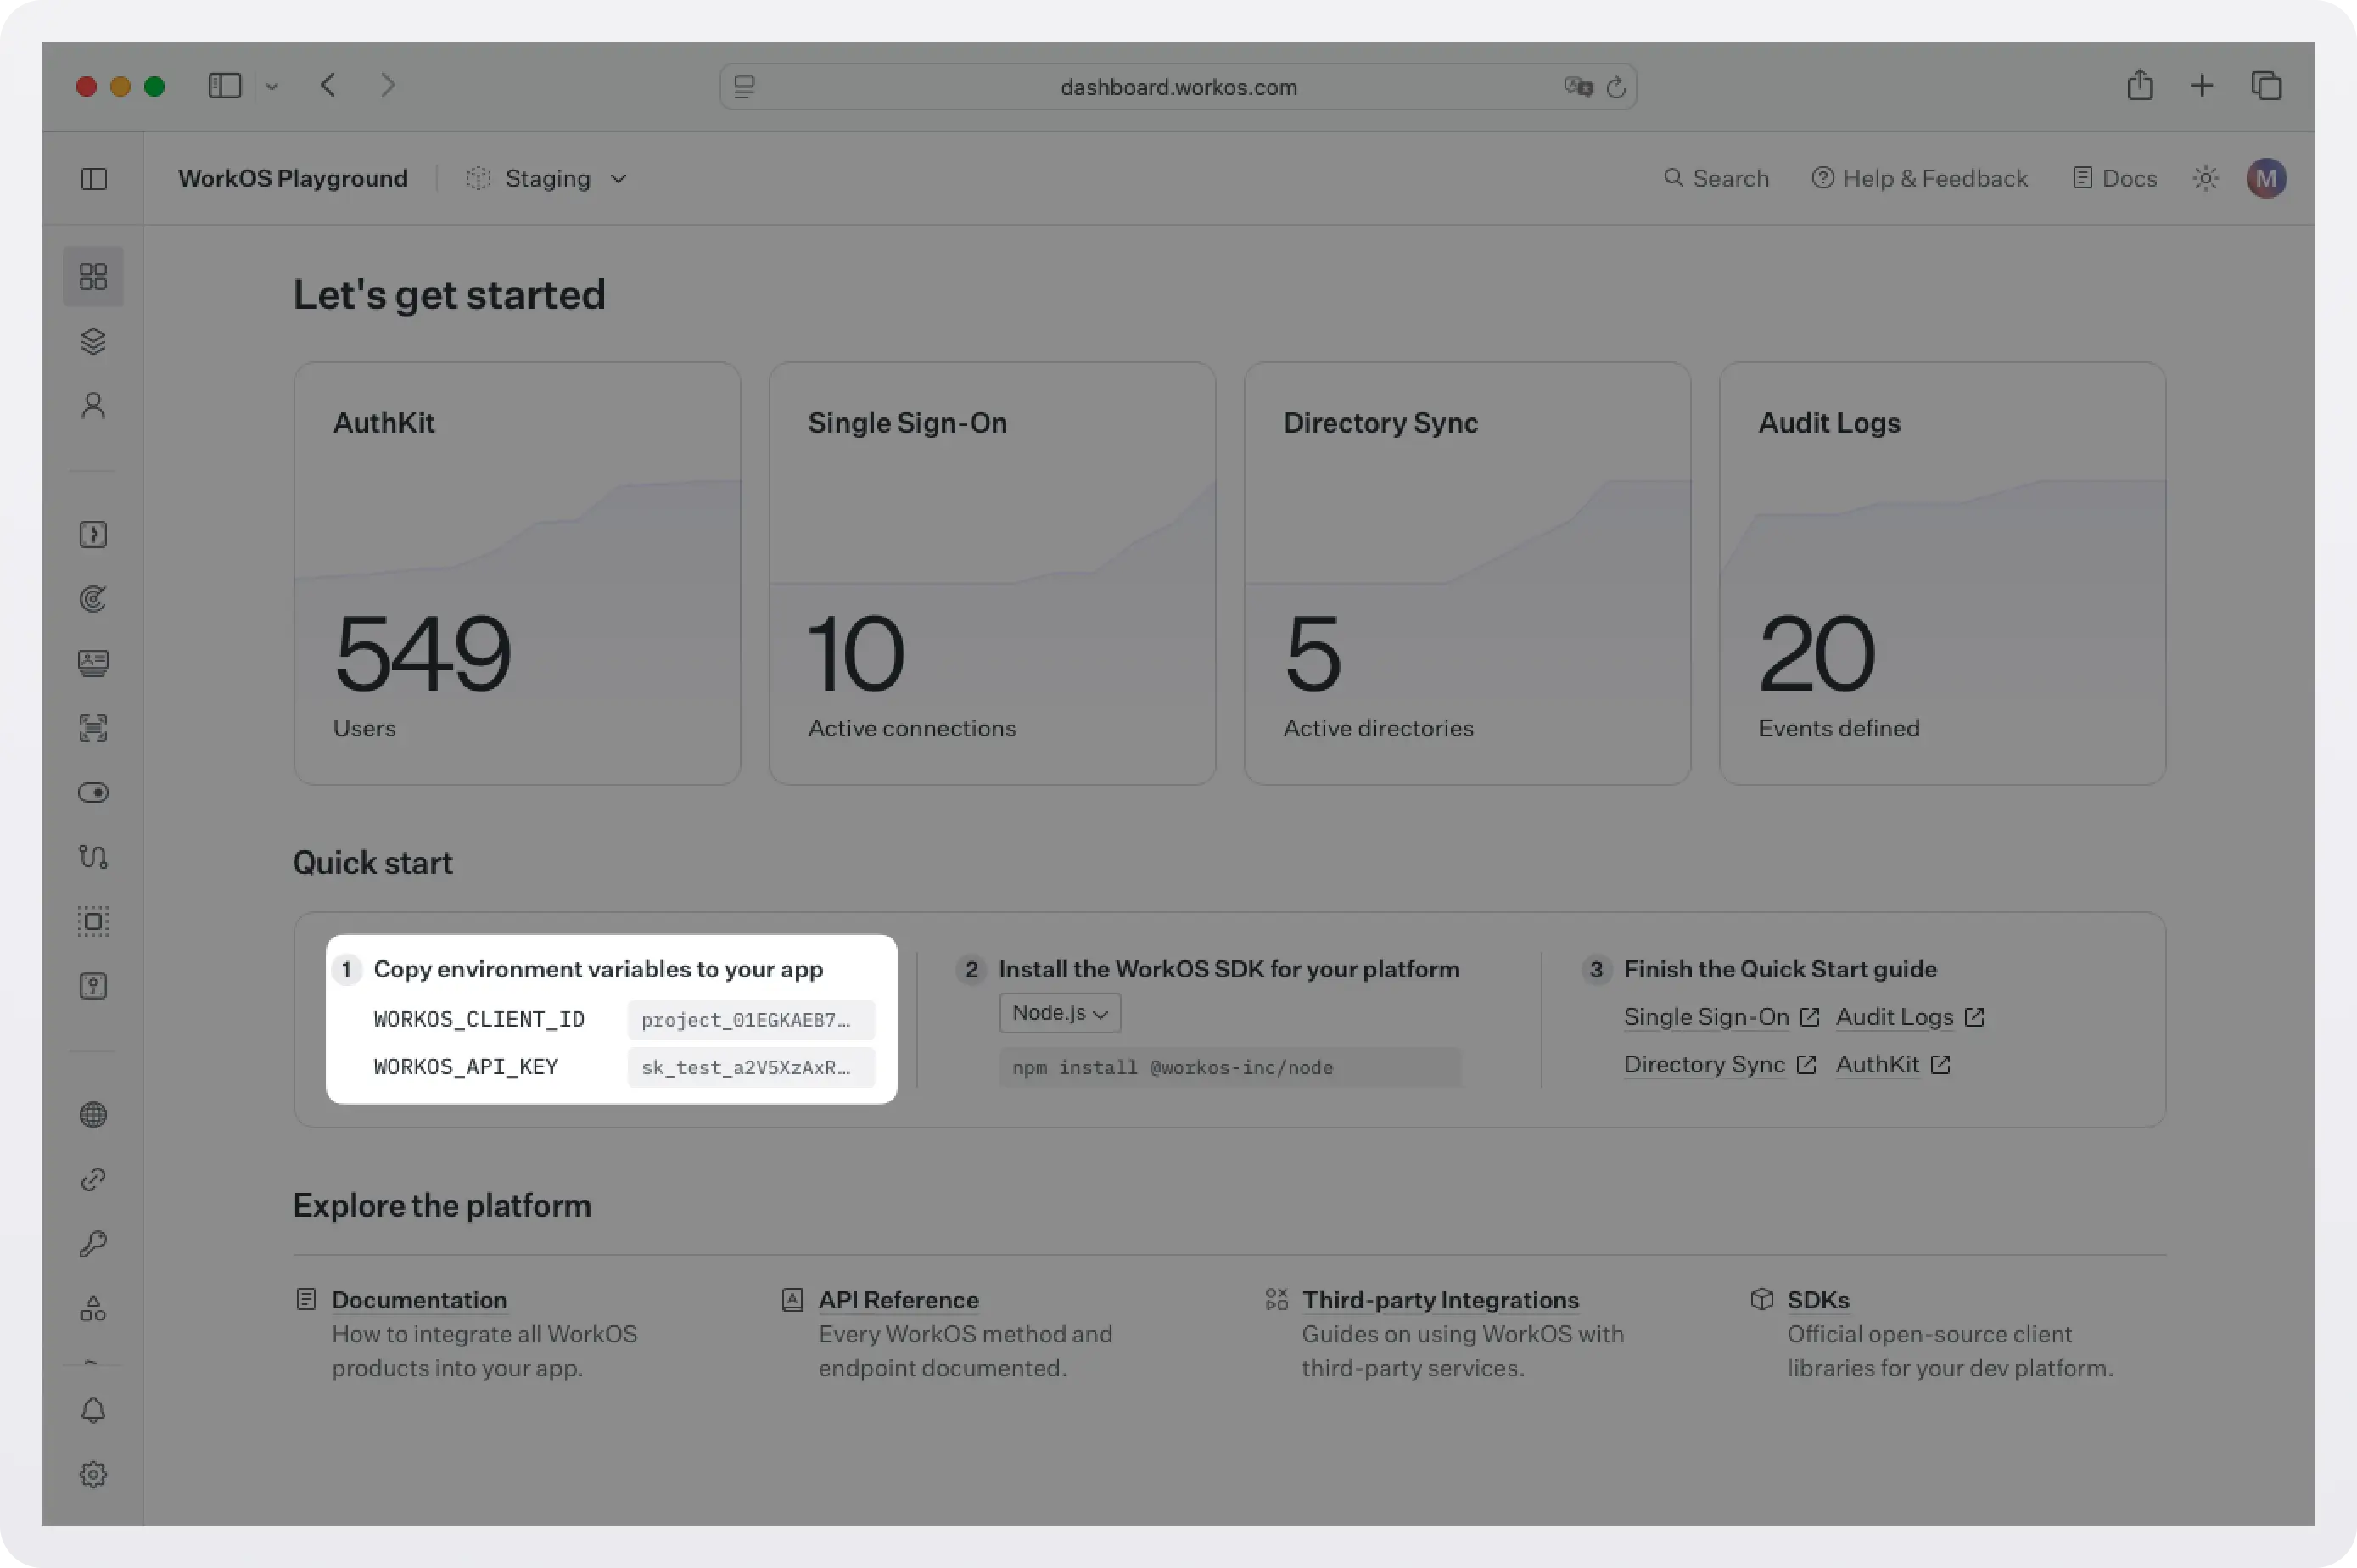2357x1568 pixels.
Task: Open Help & Feedback
Action: coord(1919,178)
